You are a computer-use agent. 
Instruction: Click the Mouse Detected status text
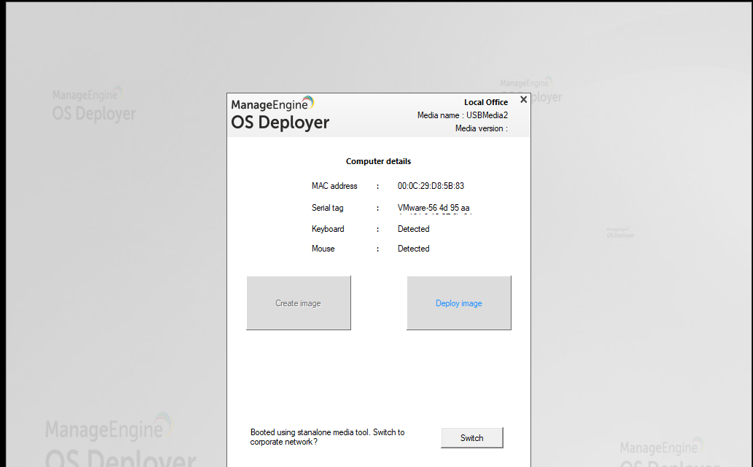[413, 249]
